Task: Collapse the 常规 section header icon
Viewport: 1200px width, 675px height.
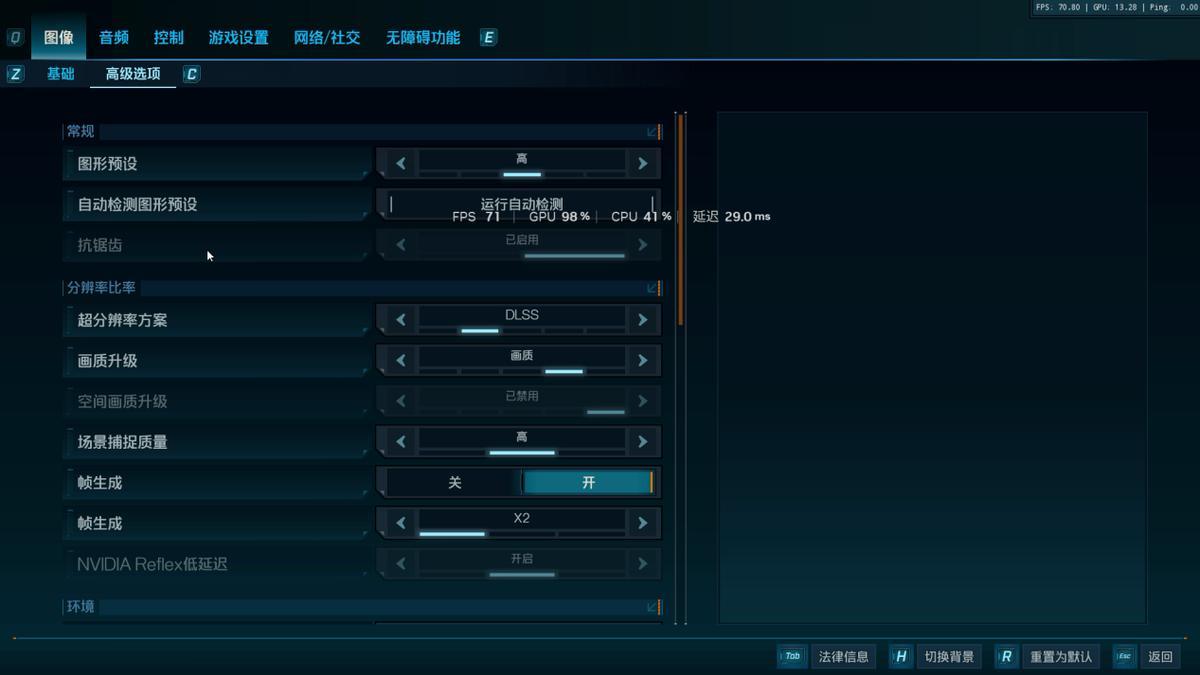Action: 653,132
